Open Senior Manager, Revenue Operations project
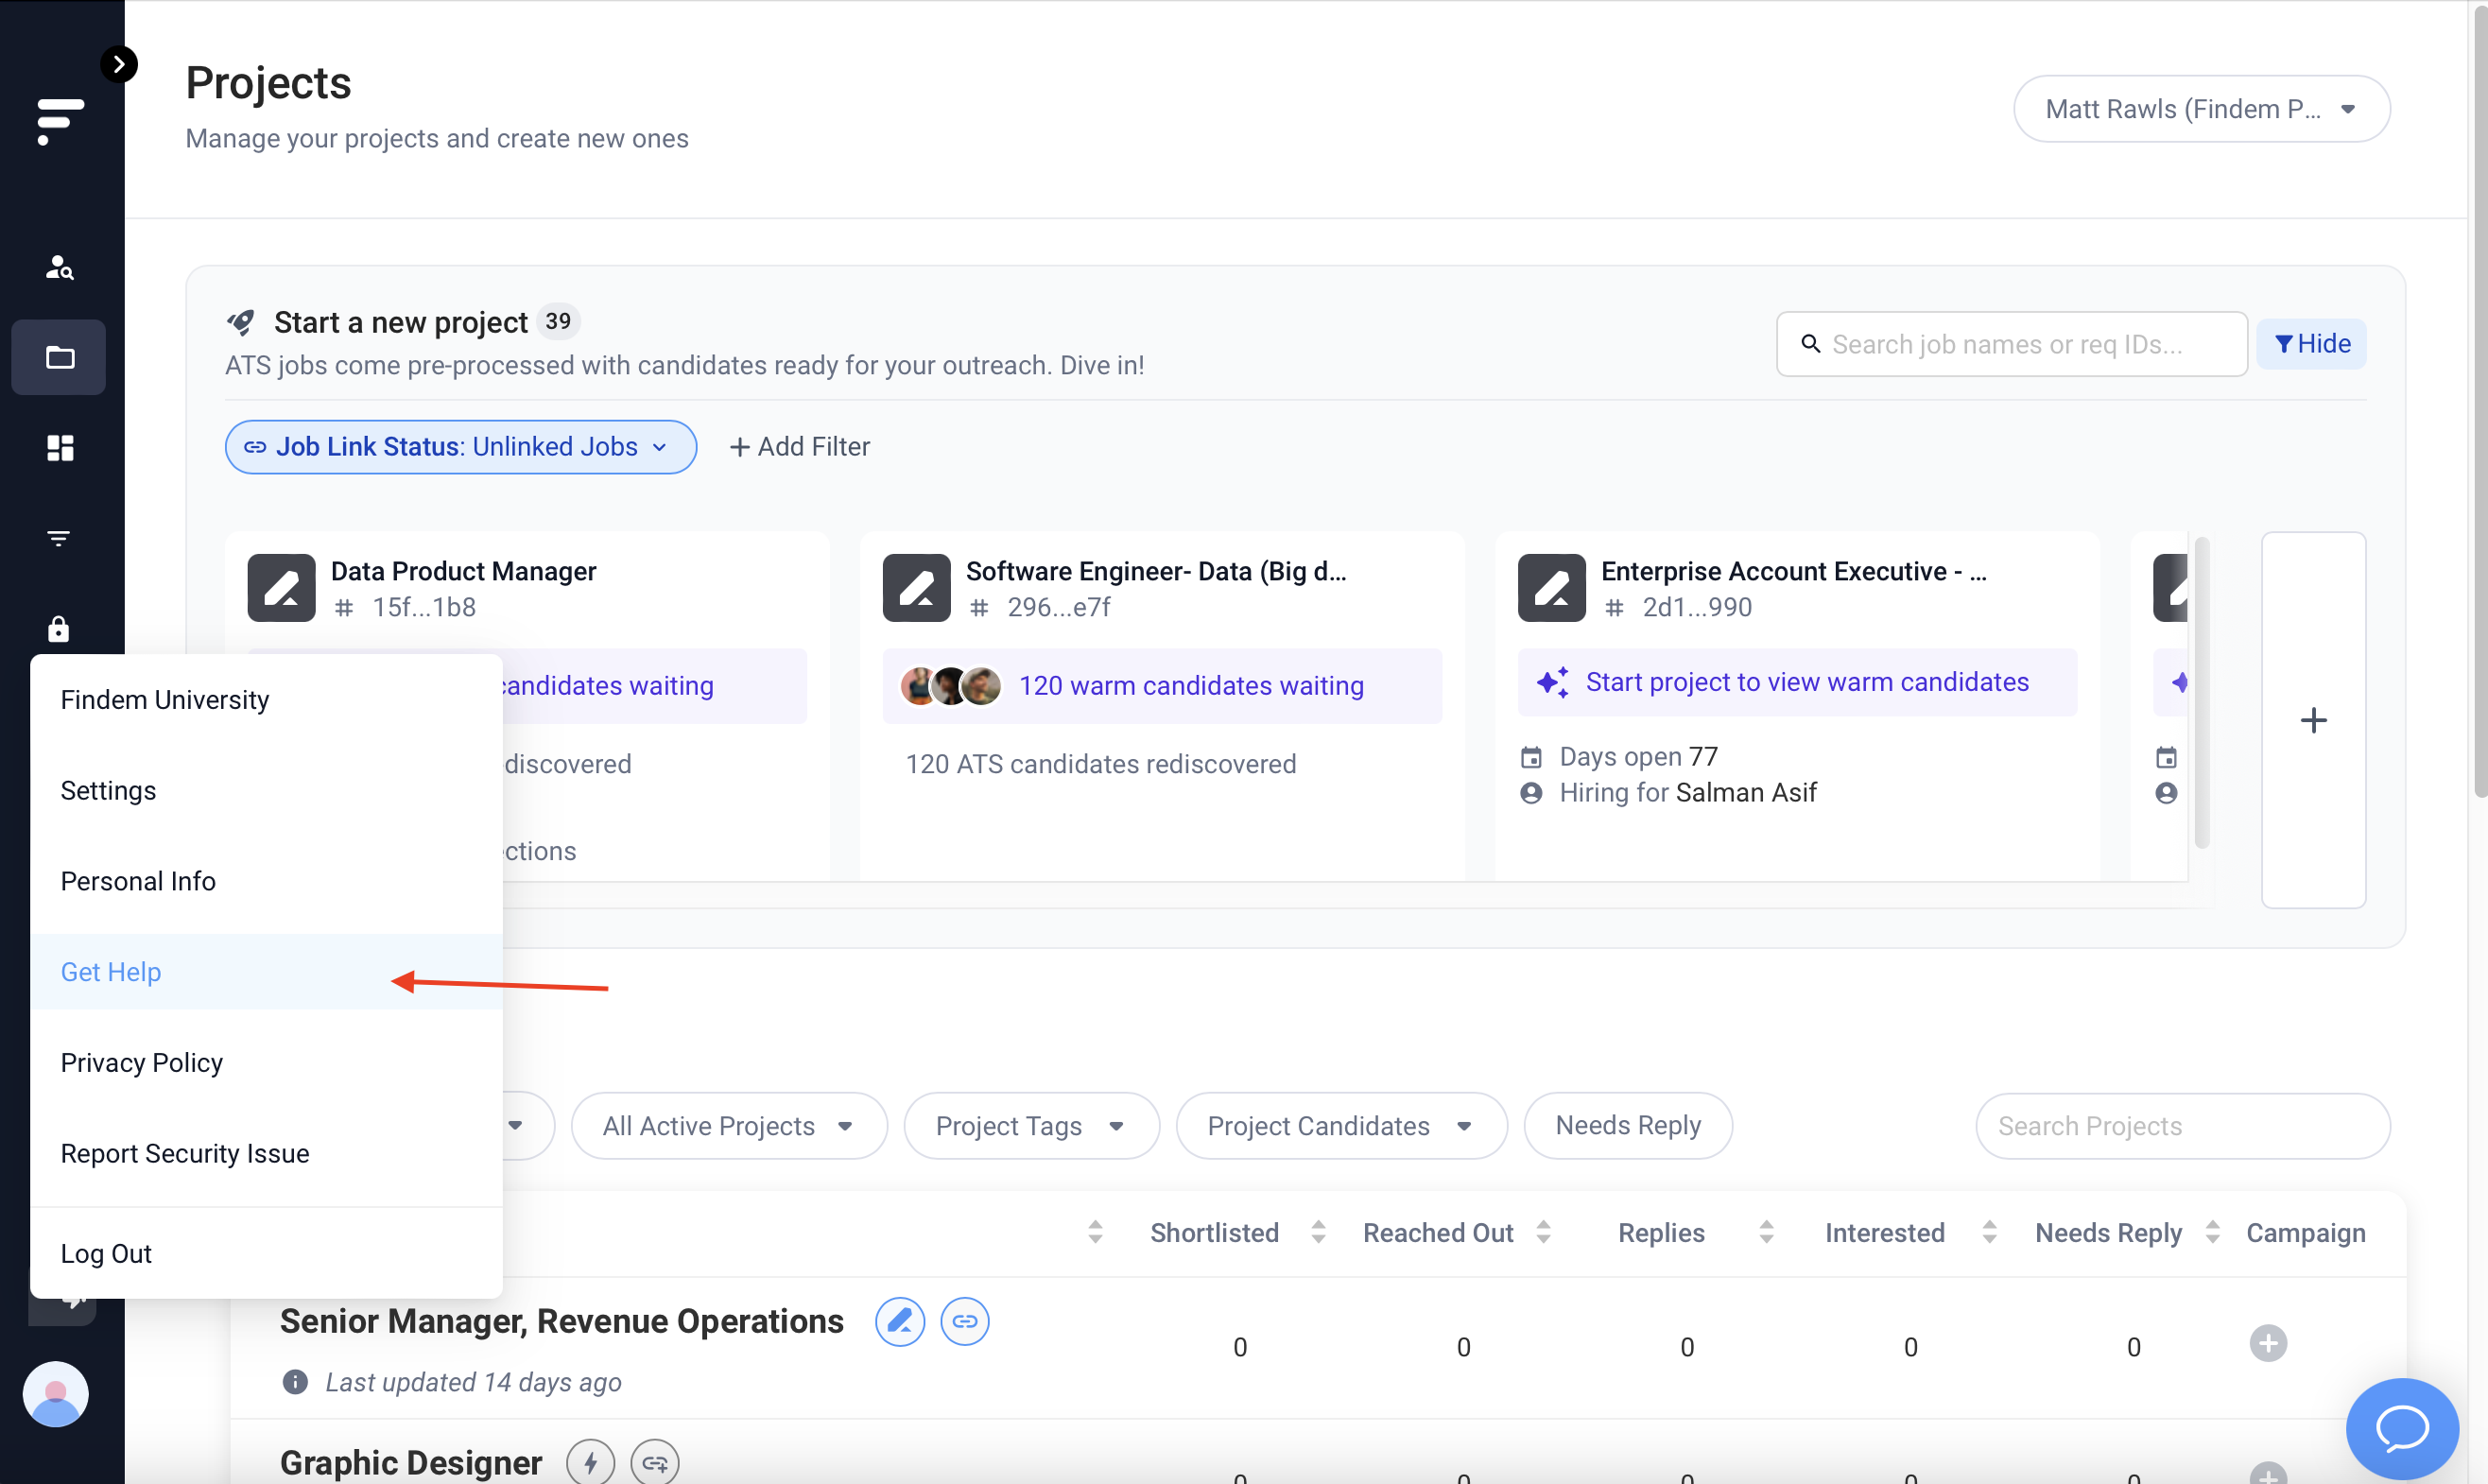Image resolution: width=2488 pixels, height=1484 pixels. [562, 1321]
